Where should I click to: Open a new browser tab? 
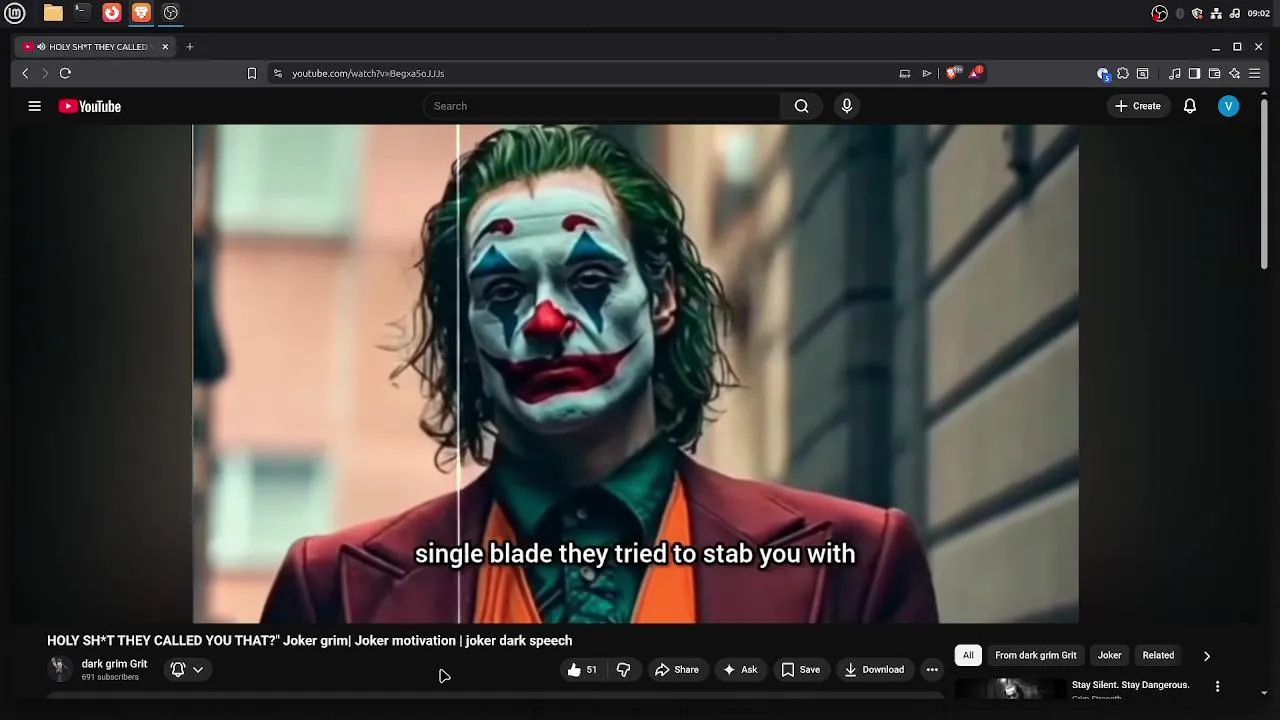click(x=190, y=47)
